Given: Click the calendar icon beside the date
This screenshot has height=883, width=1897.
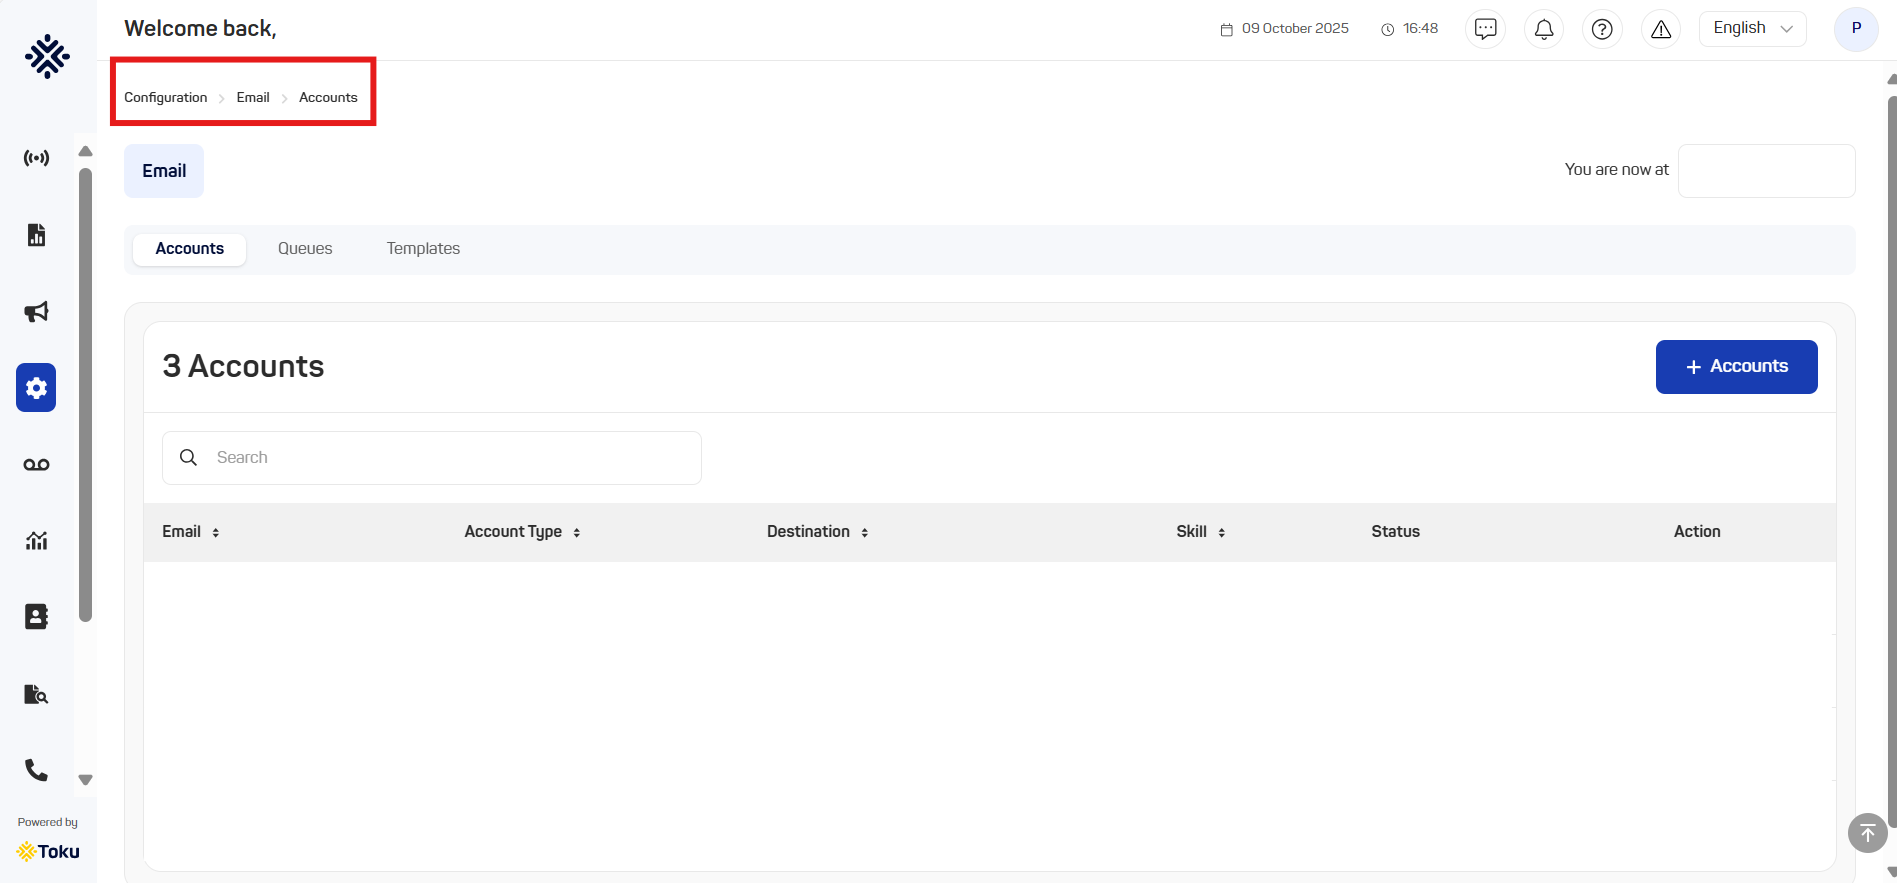Looking at the screenshot, I should (1227, 30).
